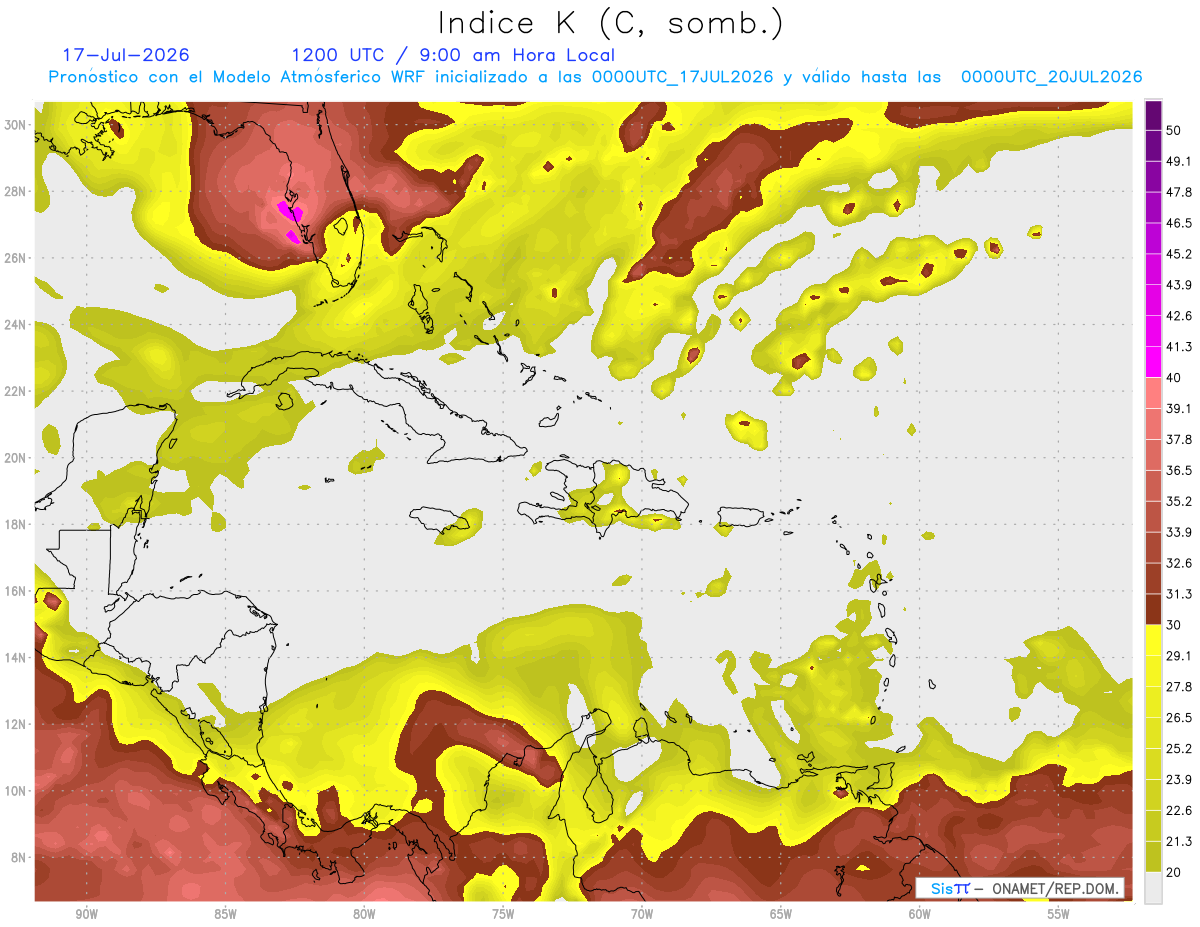The height and width of the screenshot is (927, 1200).
Task: Select the colorbar value 43.9
Action: click(x=1179, y=285)
